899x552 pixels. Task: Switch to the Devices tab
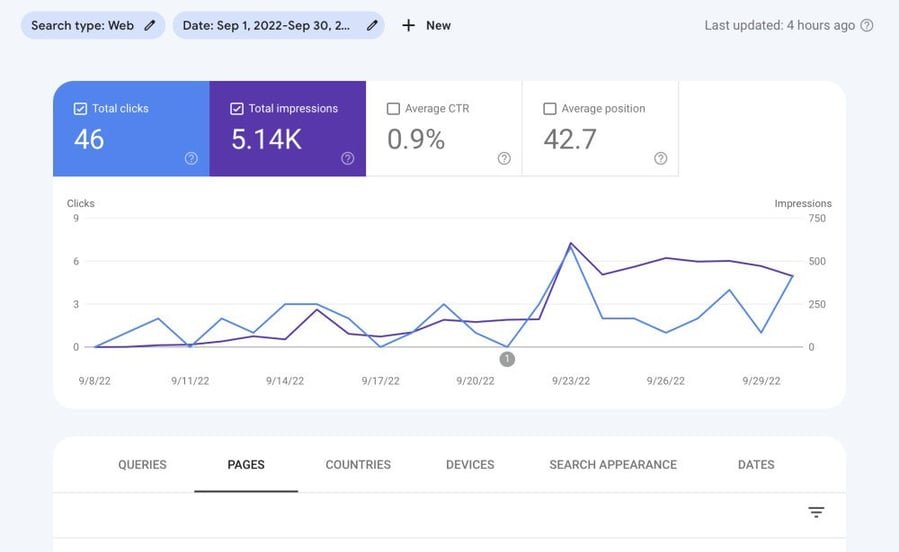[470, 465]
